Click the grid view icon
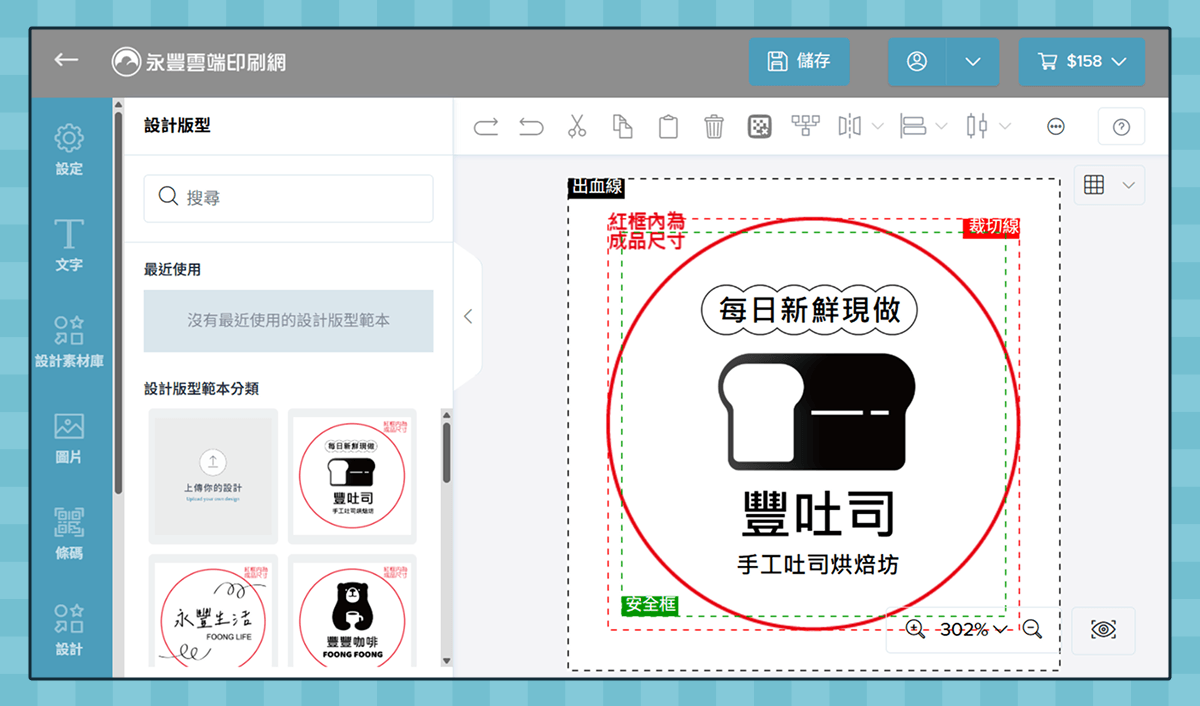This screenshot has width=1200, height=706. point(1095,185)
